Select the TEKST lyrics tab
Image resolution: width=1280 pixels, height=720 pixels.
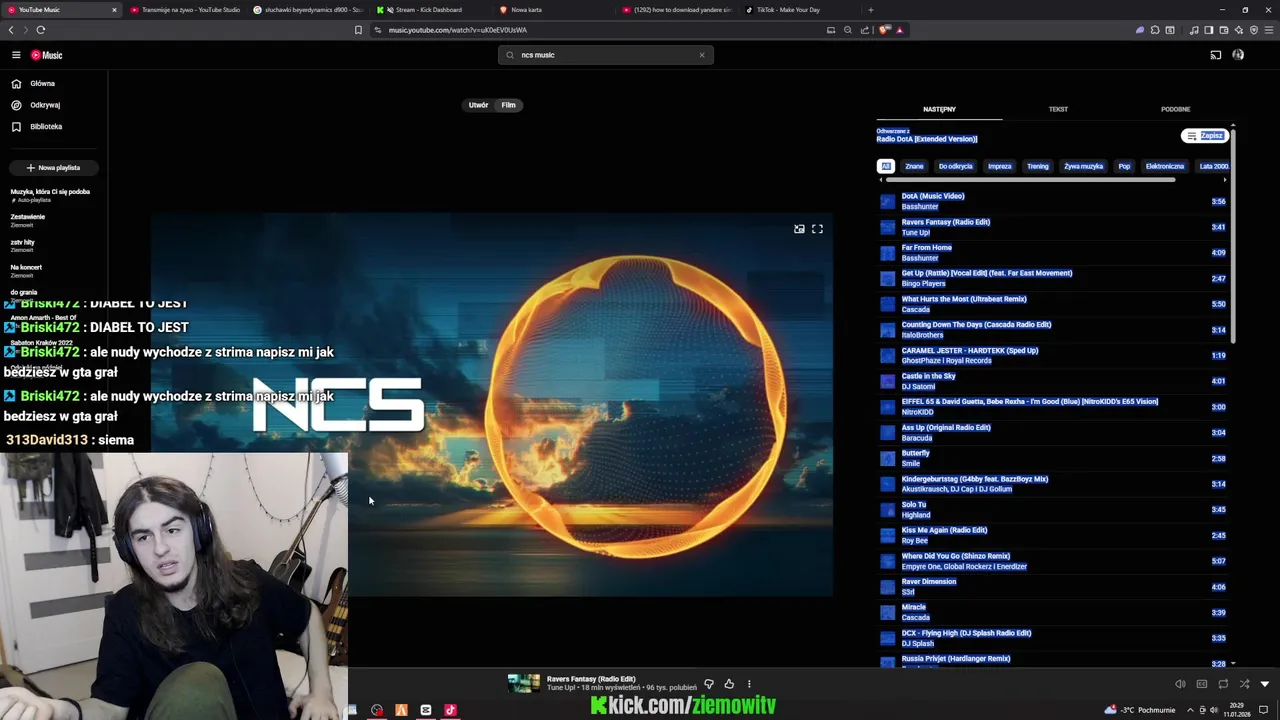1058,109
